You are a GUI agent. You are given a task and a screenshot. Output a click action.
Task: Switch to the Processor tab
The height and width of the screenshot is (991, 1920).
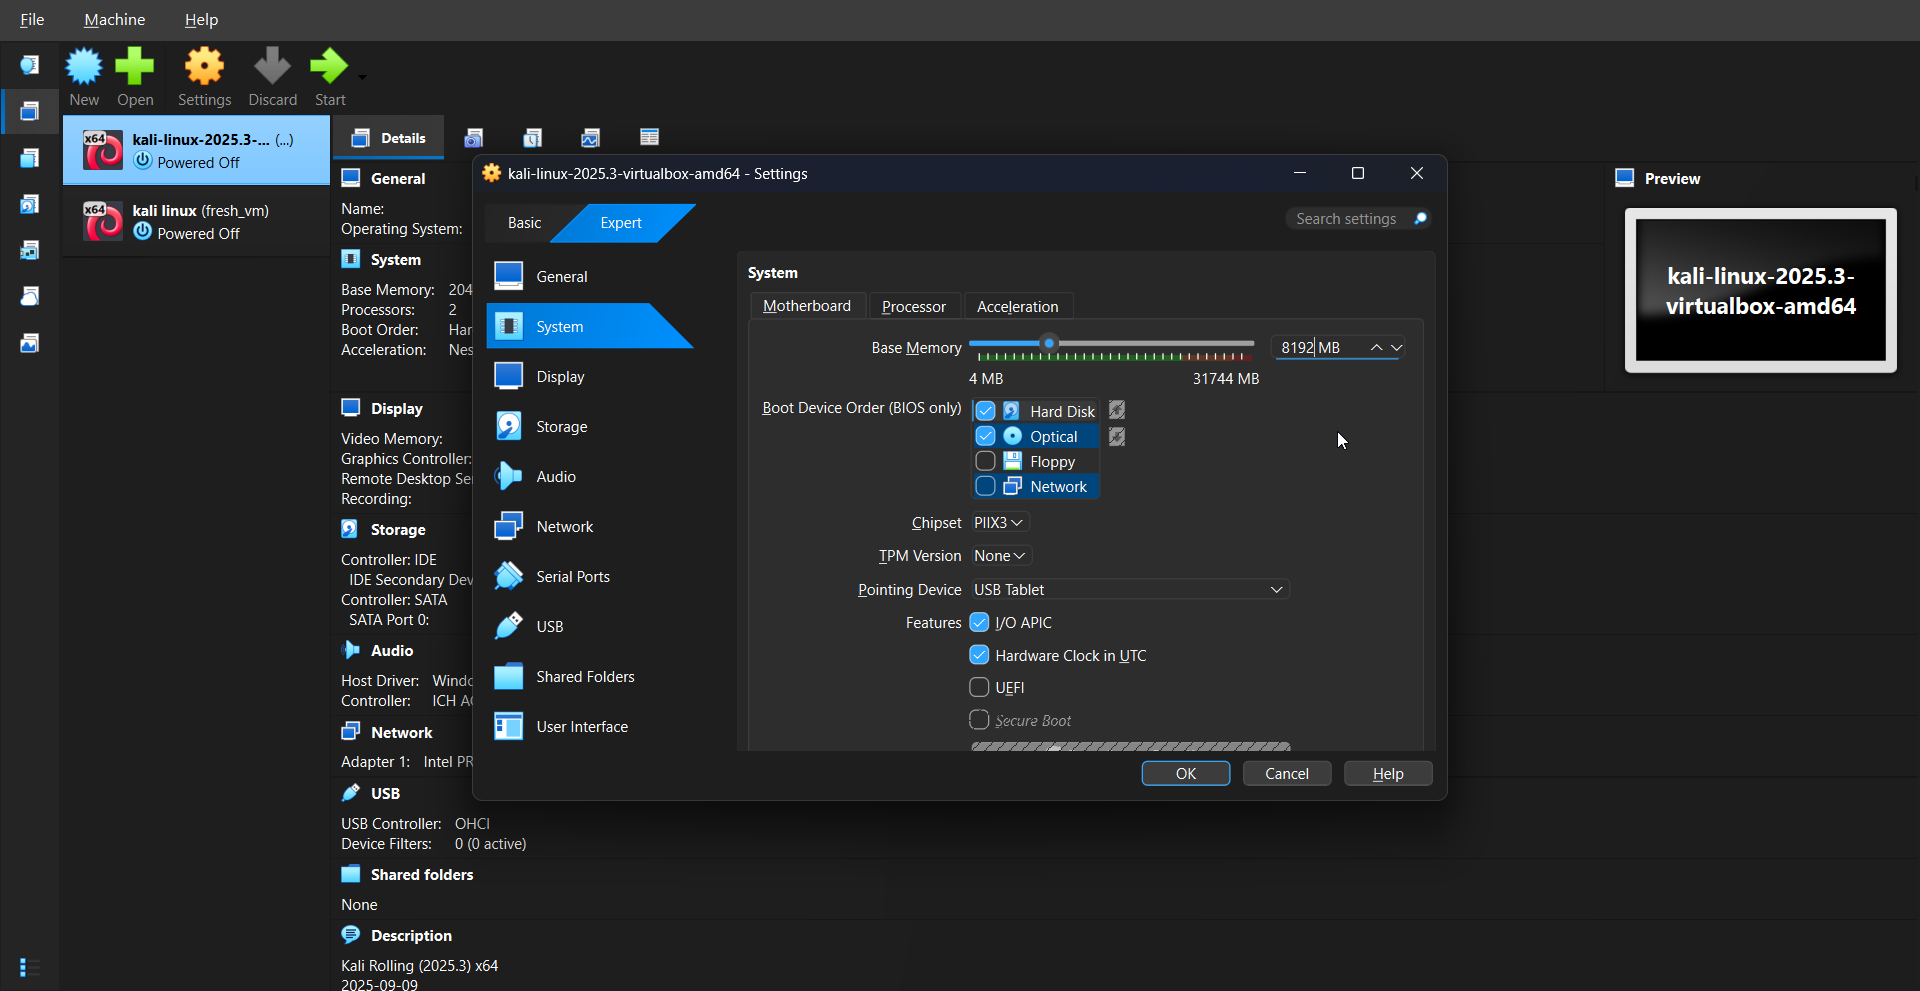(x=913, y=307)
